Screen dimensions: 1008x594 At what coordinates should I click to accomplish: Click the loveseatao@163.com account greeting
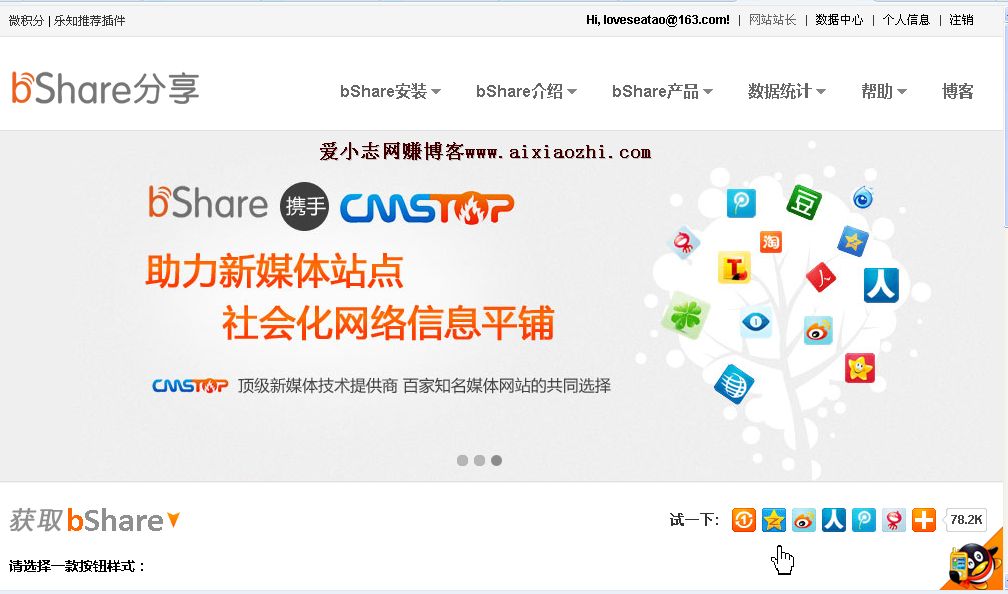[x=658, y=20]
